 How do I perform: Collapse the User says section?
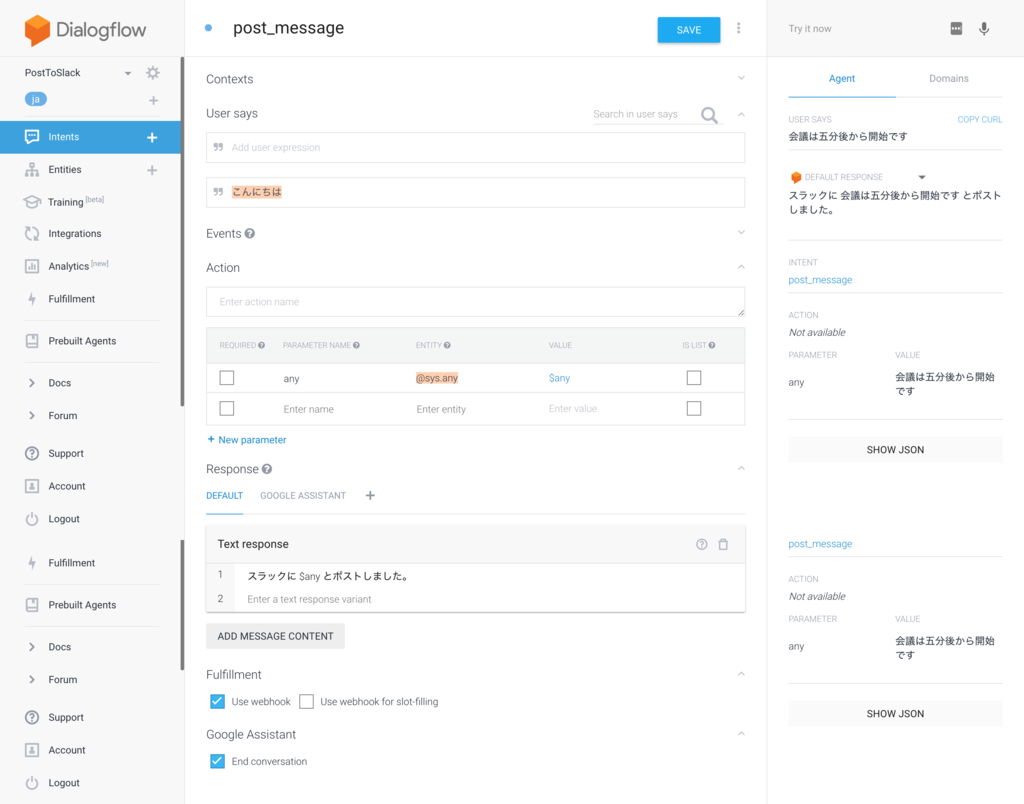pos(741,114)
